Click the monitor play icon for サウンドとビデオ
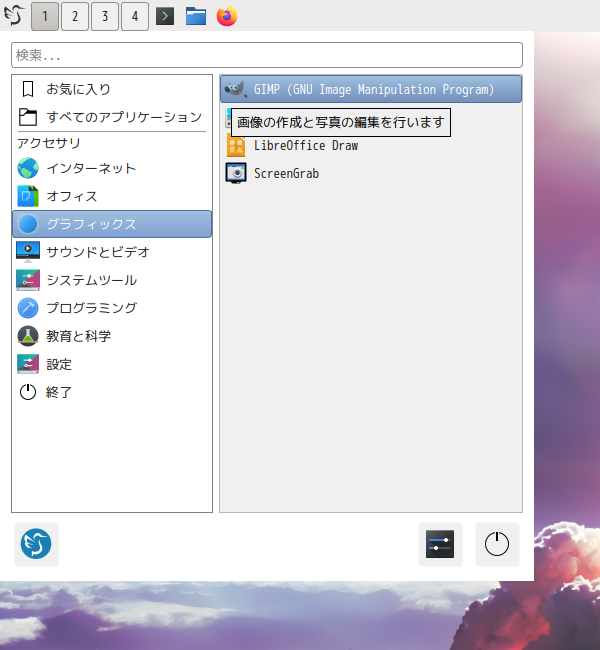This screenshot has height=650, width=600. click(x=28, y=252)
